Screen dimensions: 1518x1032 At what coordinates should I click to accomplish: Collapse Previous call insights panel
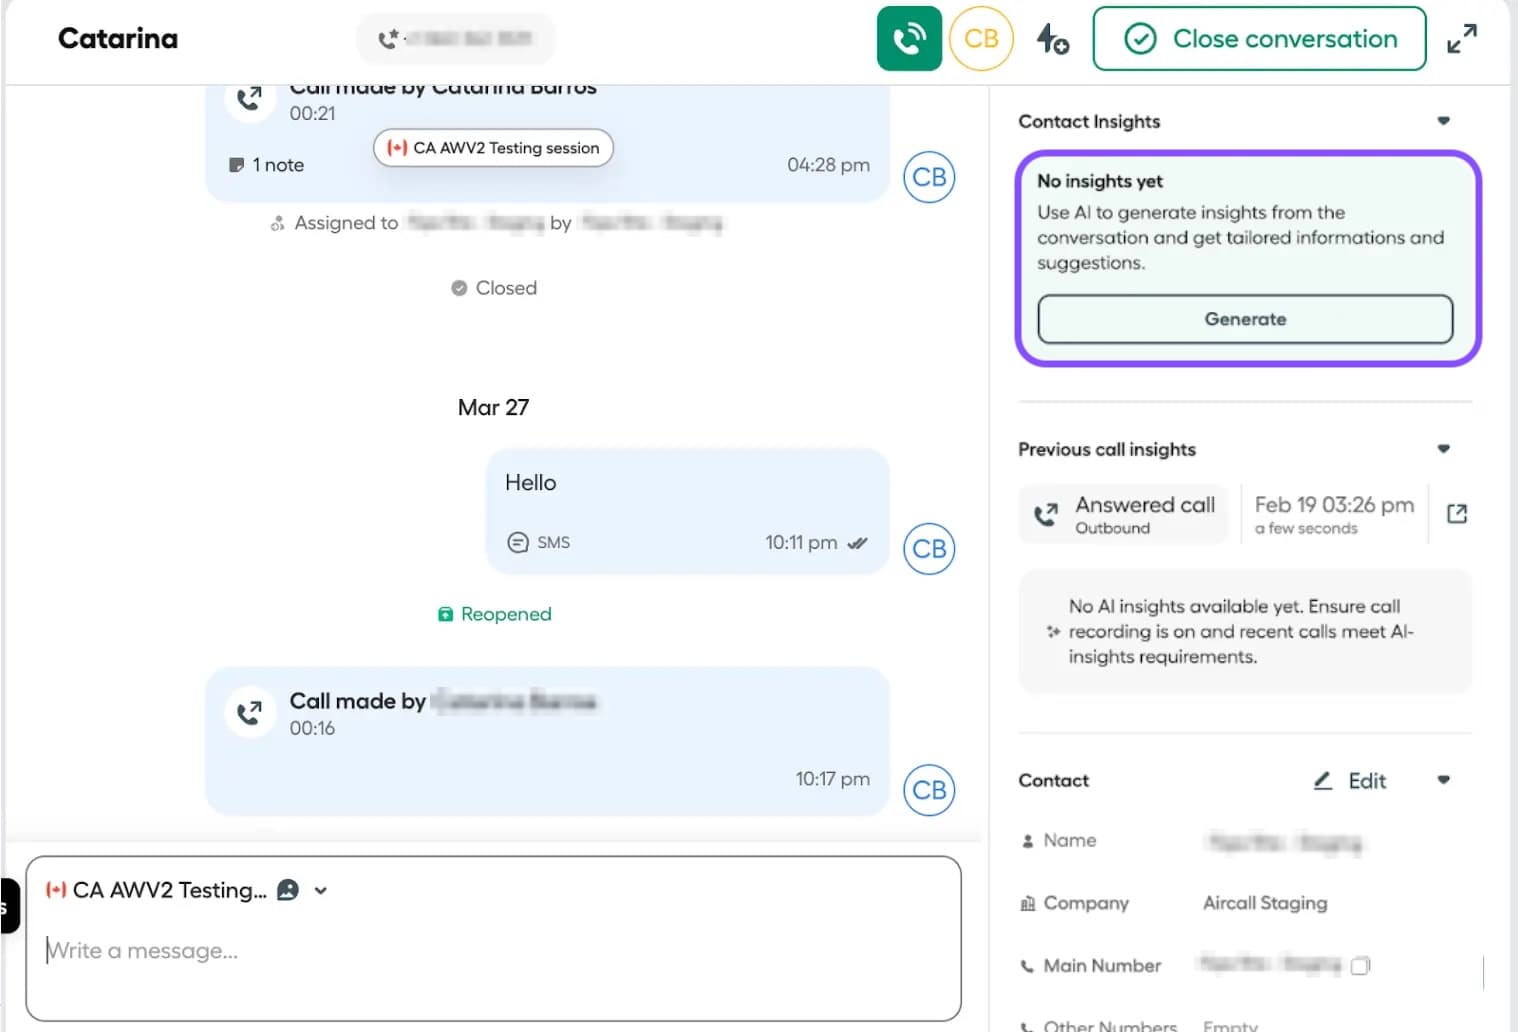(x=1443, y=449)
